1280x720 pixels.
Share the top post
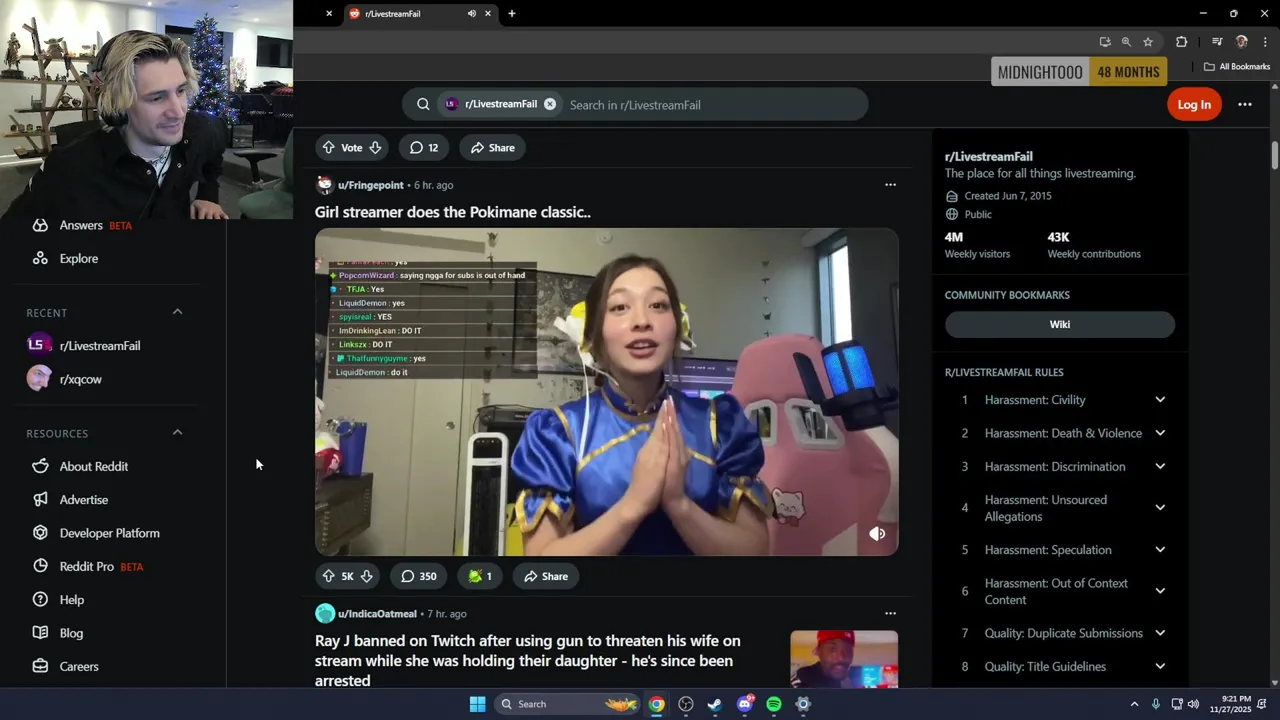click(x=492, y=148)
